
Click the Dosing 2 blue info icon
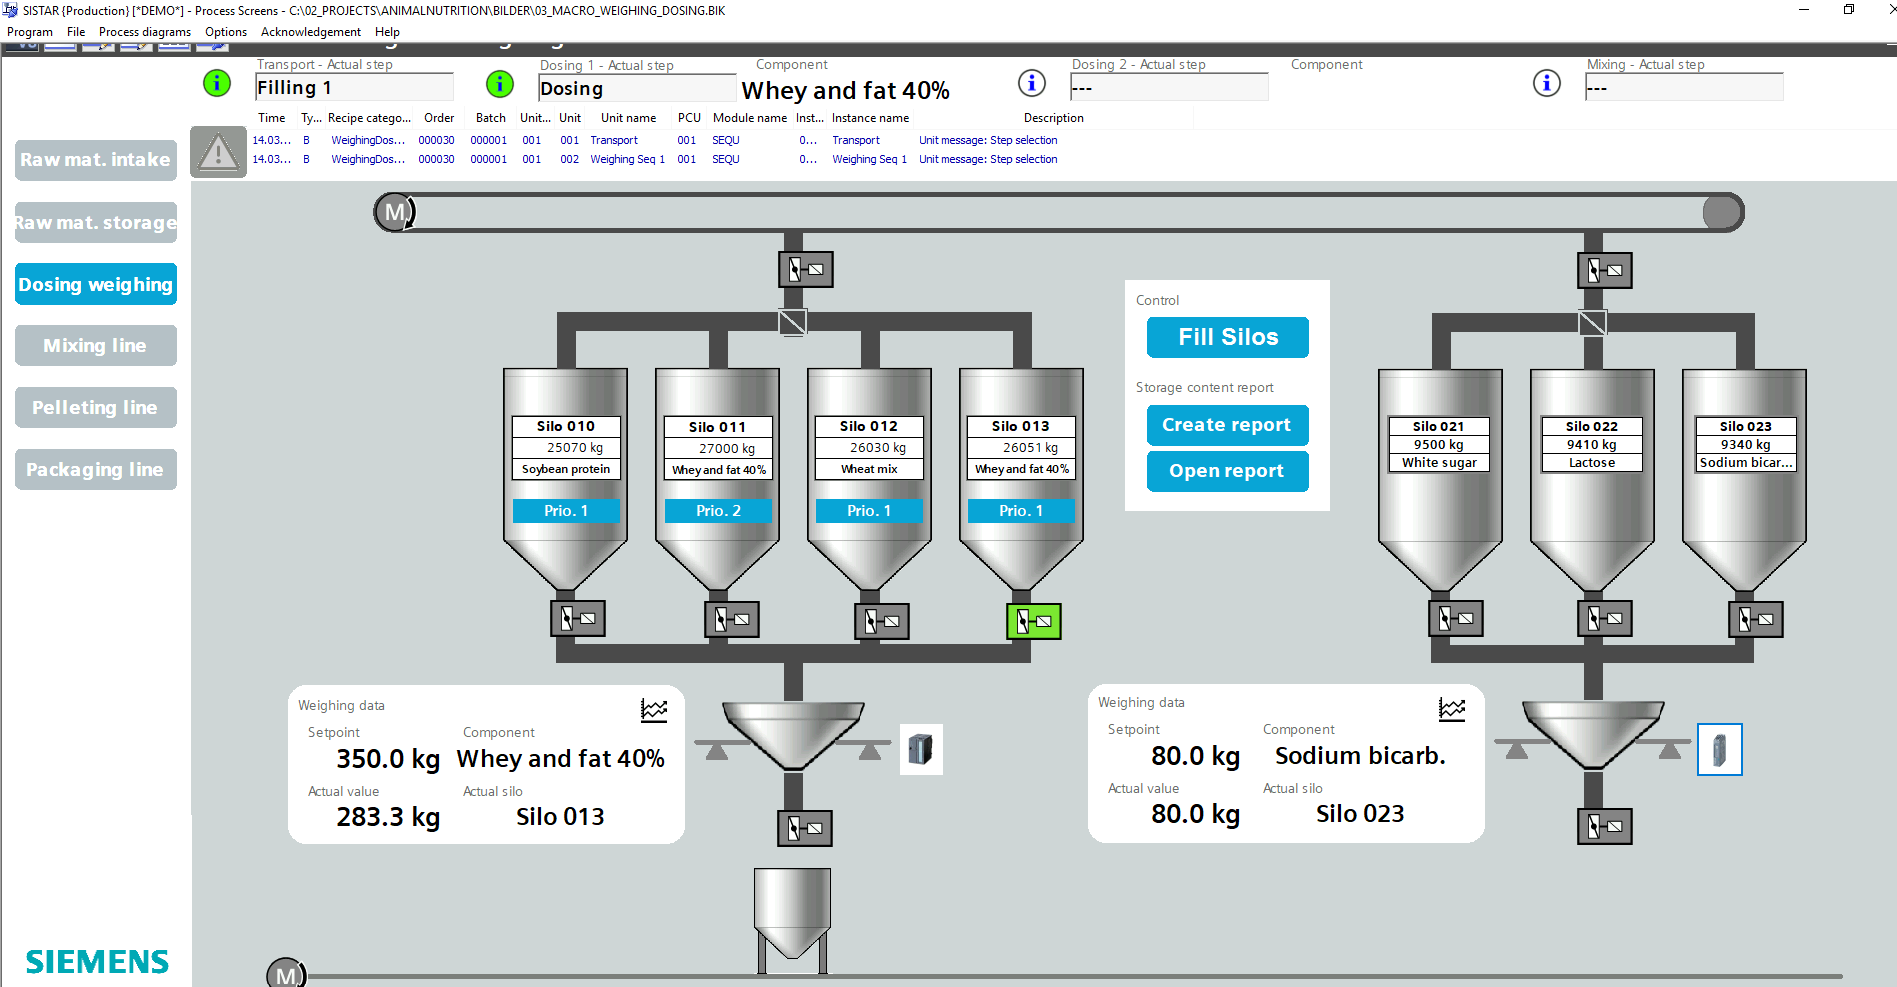point(1032,83)
